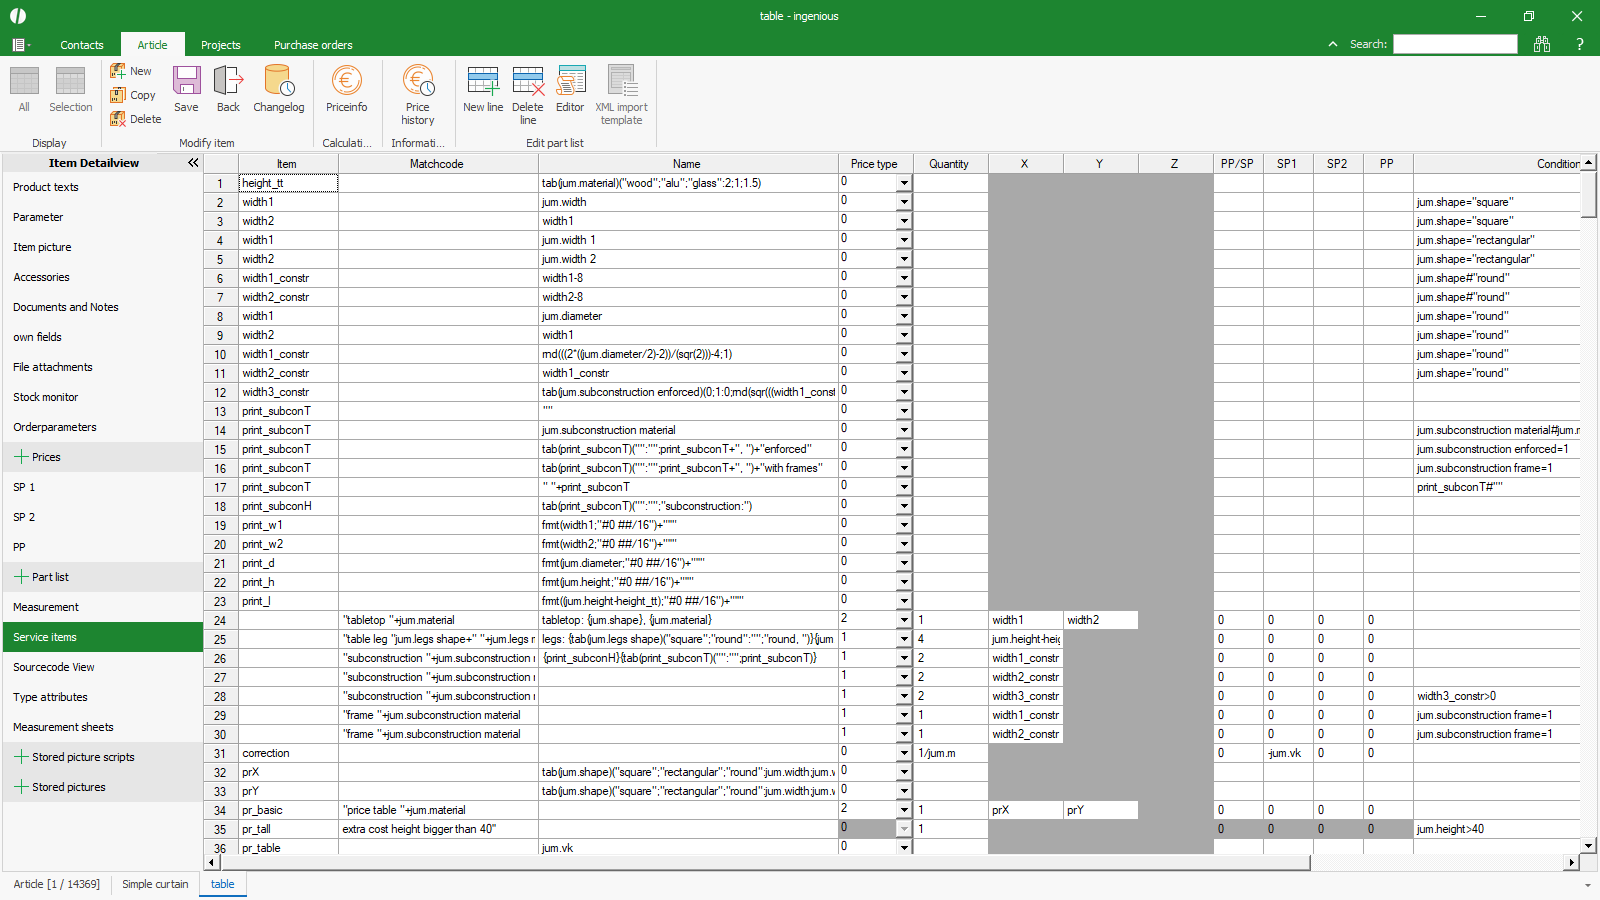Open the Price history

tap(417, 94)
